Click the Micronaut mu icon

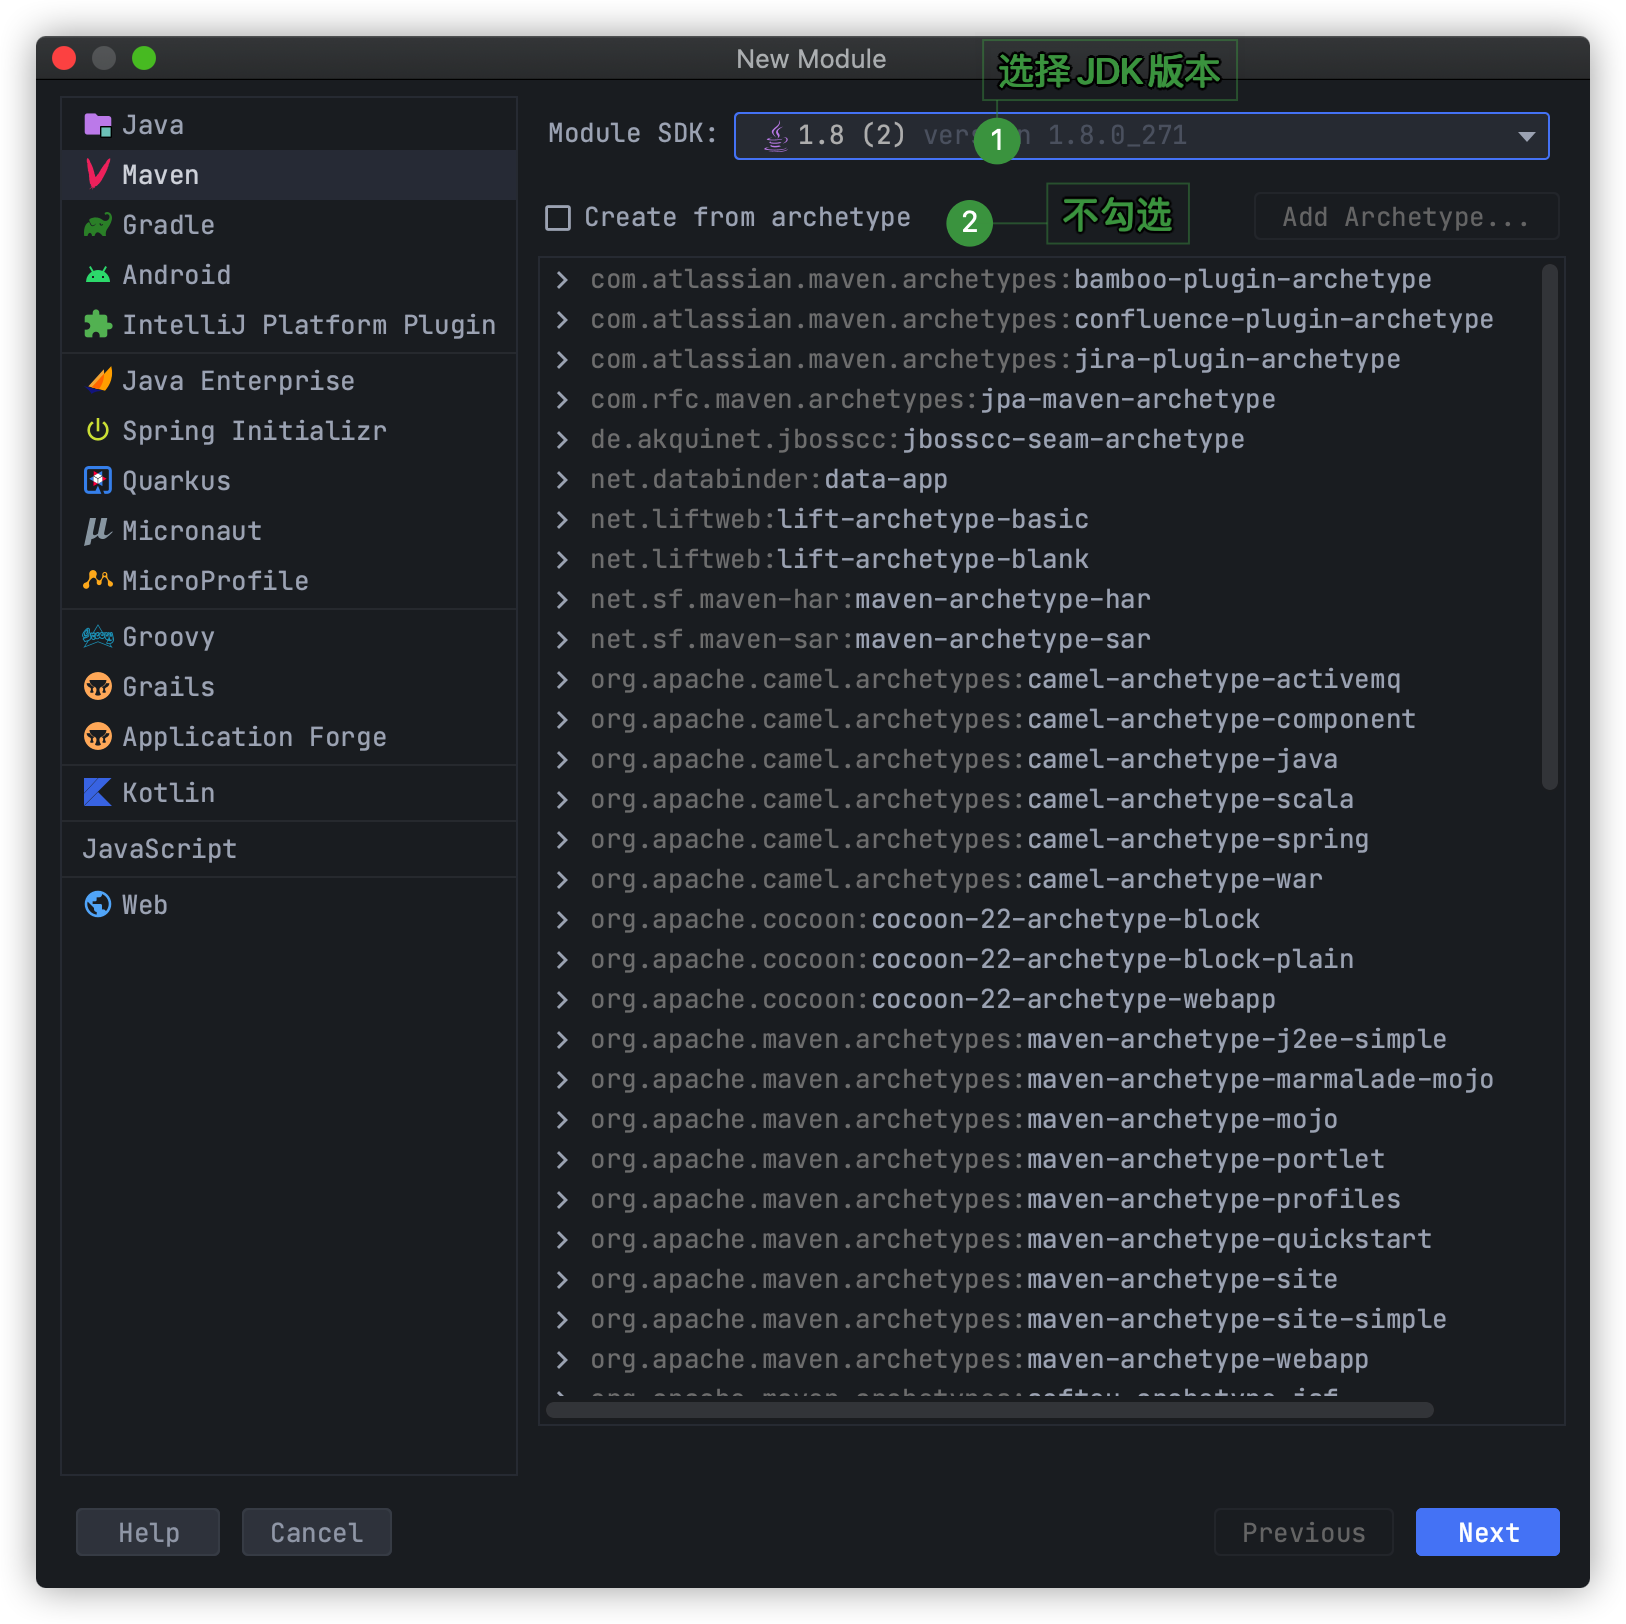[98, 531]
